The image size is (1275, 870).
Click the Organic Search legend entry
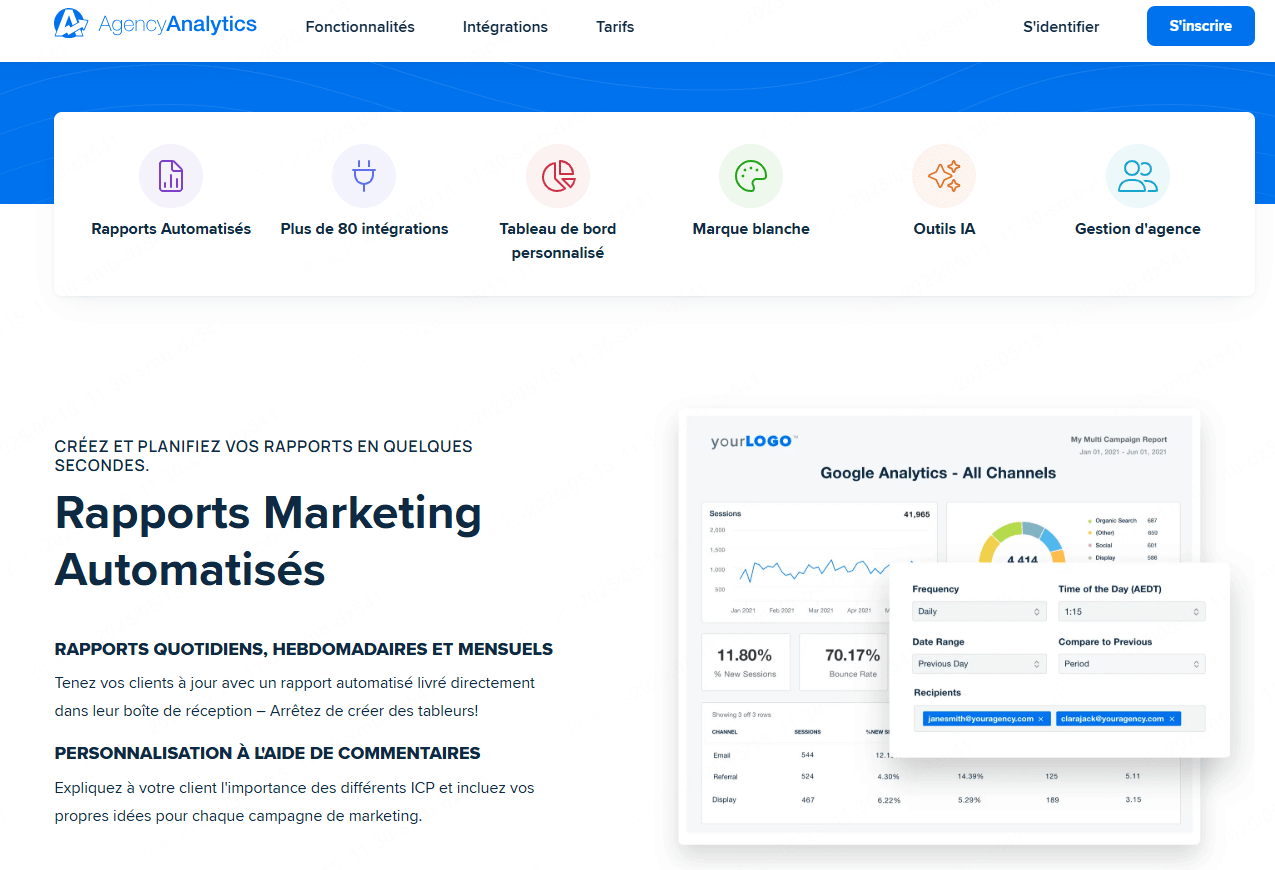coord(1121,521)
